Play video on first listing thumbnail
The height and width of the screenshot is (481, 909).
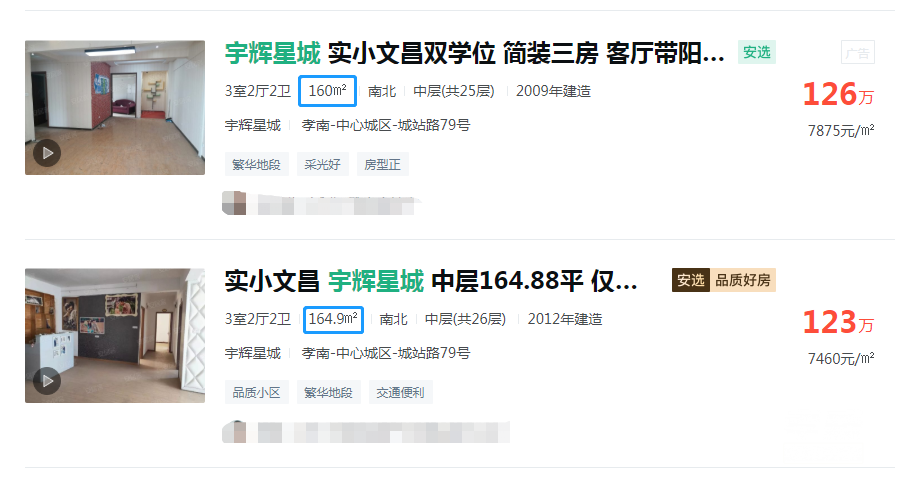click(47, 153)
